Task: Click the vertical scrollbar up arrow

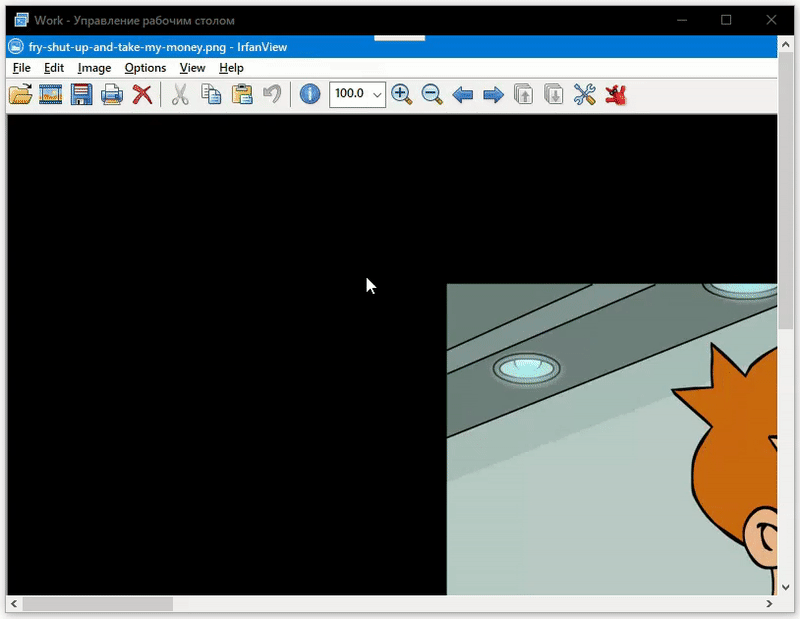Action: click(x=786, y=45)
